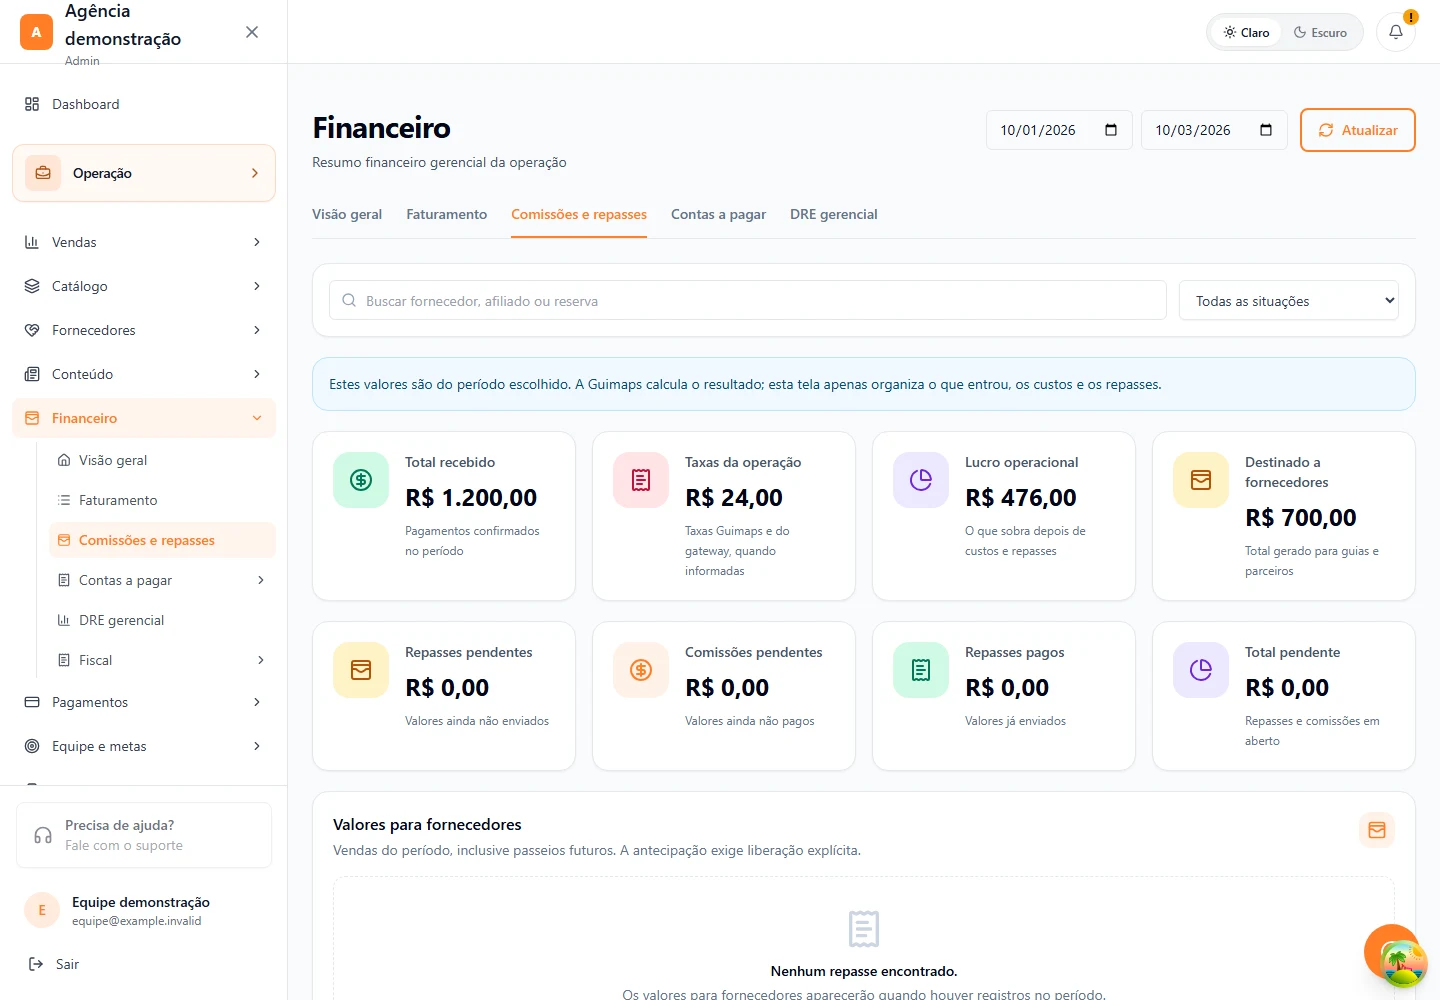Switch to the Claro light theme

[1246, 32]
